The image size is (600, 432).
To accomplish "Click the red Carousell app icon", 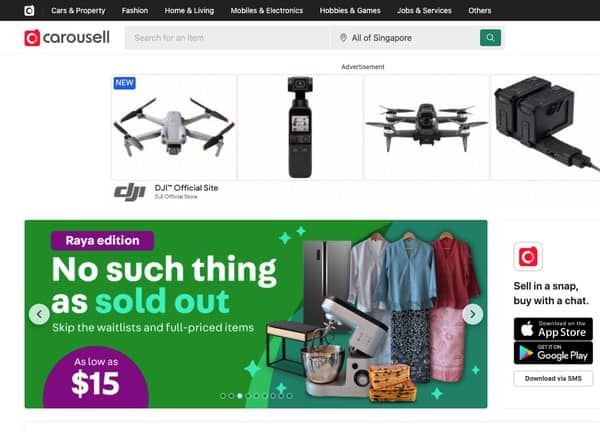I will 528,256.
